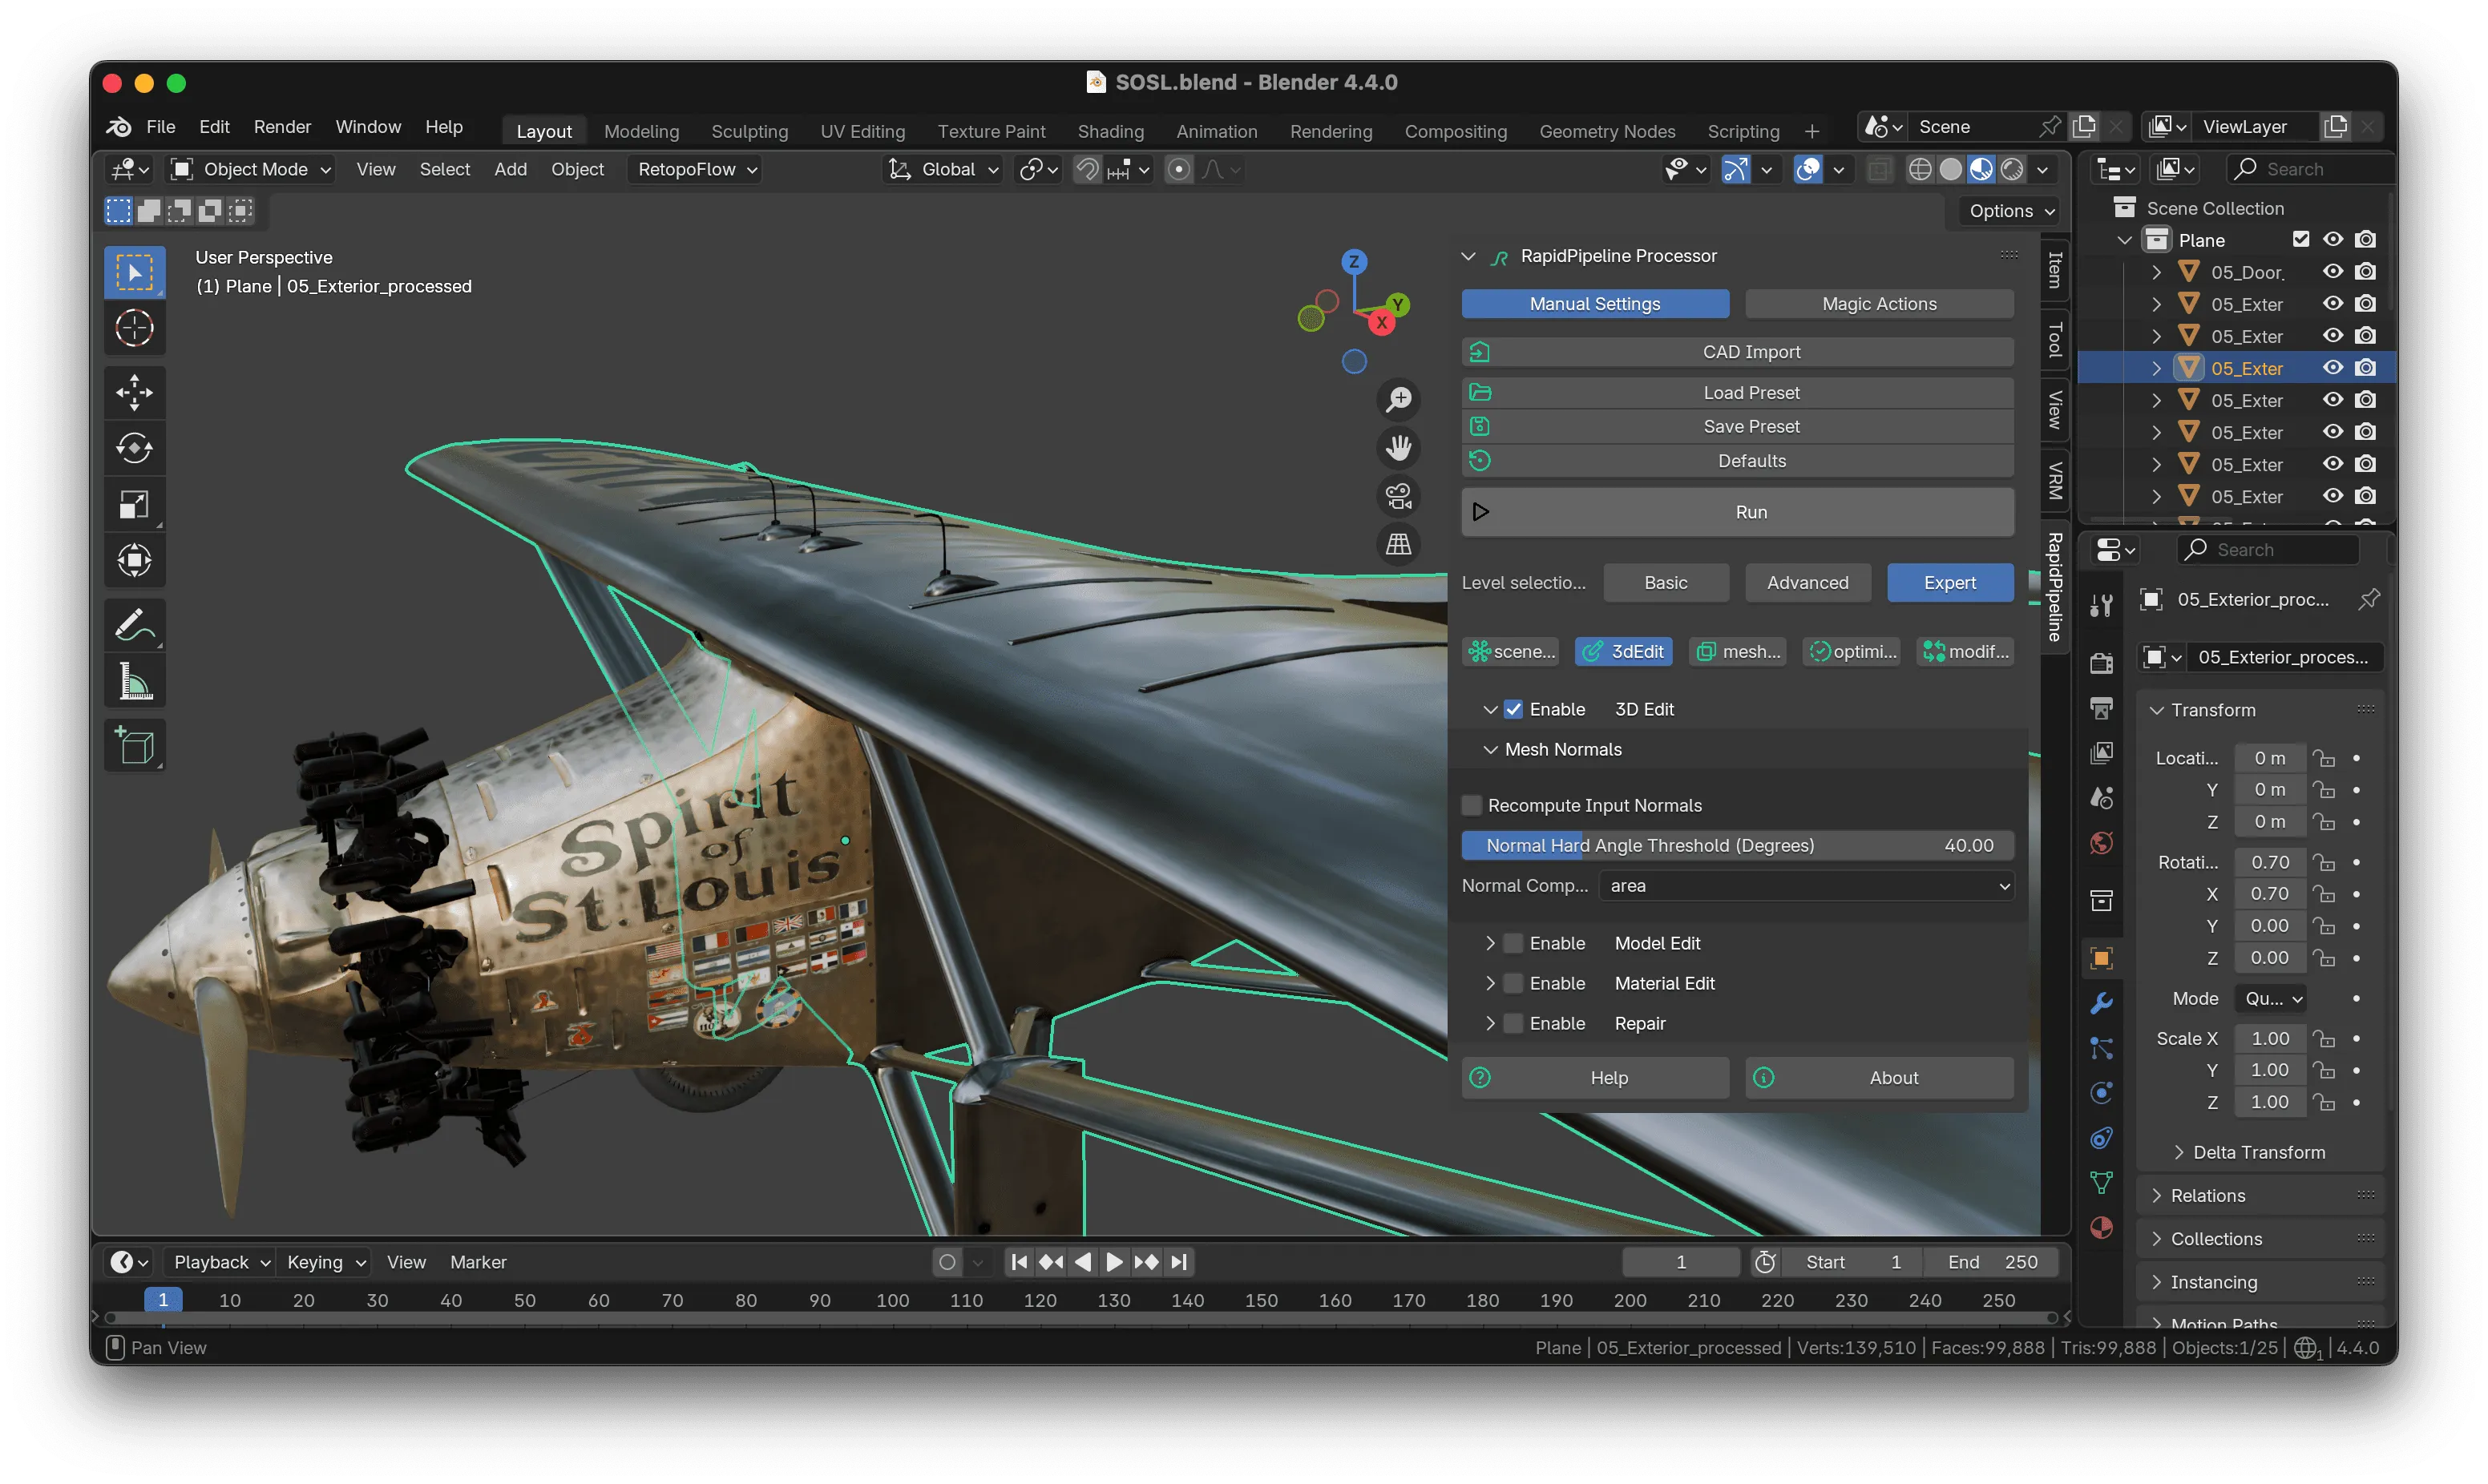Select the Rotate tool
The width and height of the screenshot is (2488, 1484).
pos(134,448)
